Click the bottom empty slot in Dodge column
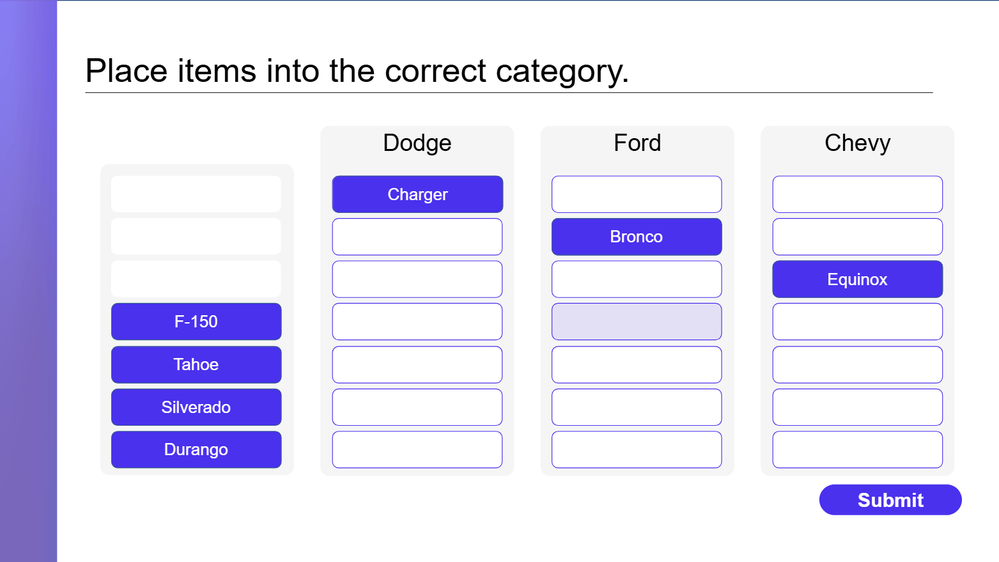This screenshot has height=562, width=999. (x=417, y=450)
